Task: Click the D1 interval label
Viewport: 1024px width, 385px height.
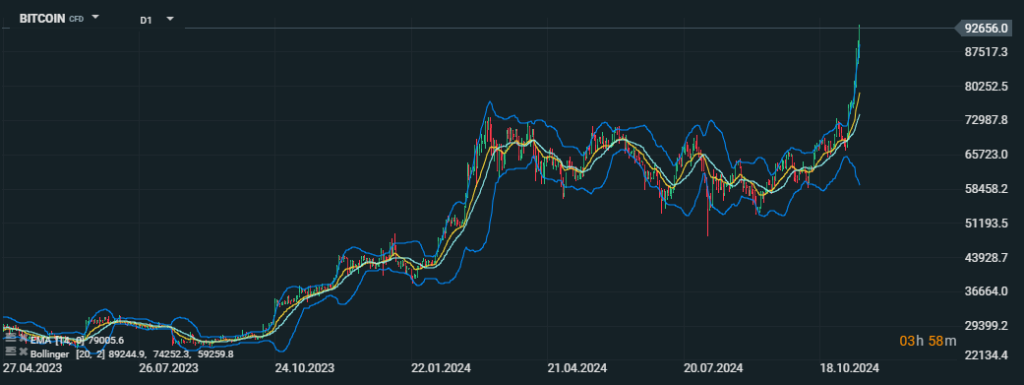Action: (x=146, y=20)
